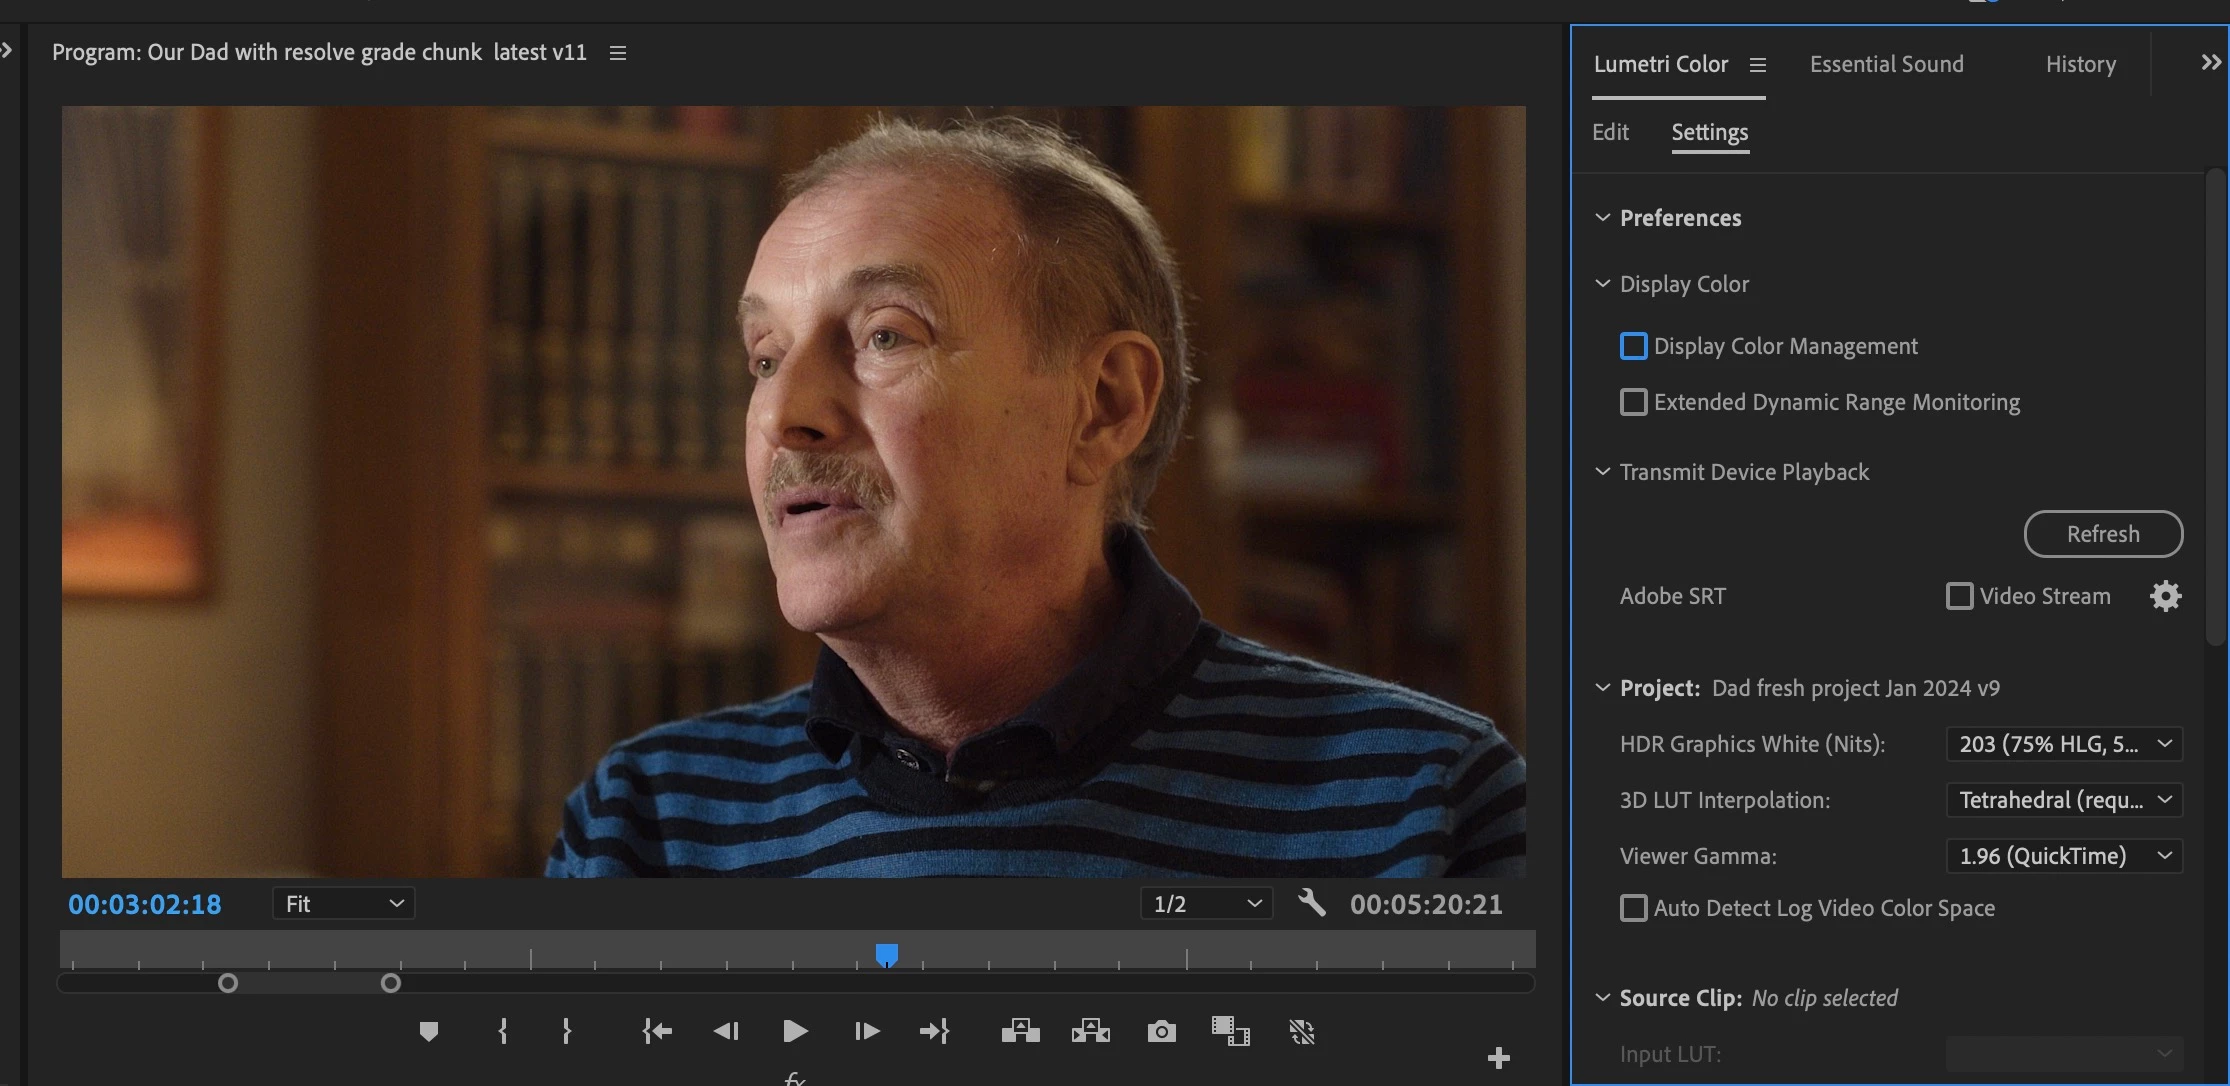Toggle Extended Dynamic Range Monitoring
Image resolution: width=2230 pixels, height=1086 pixels.
click(1633, 402)
